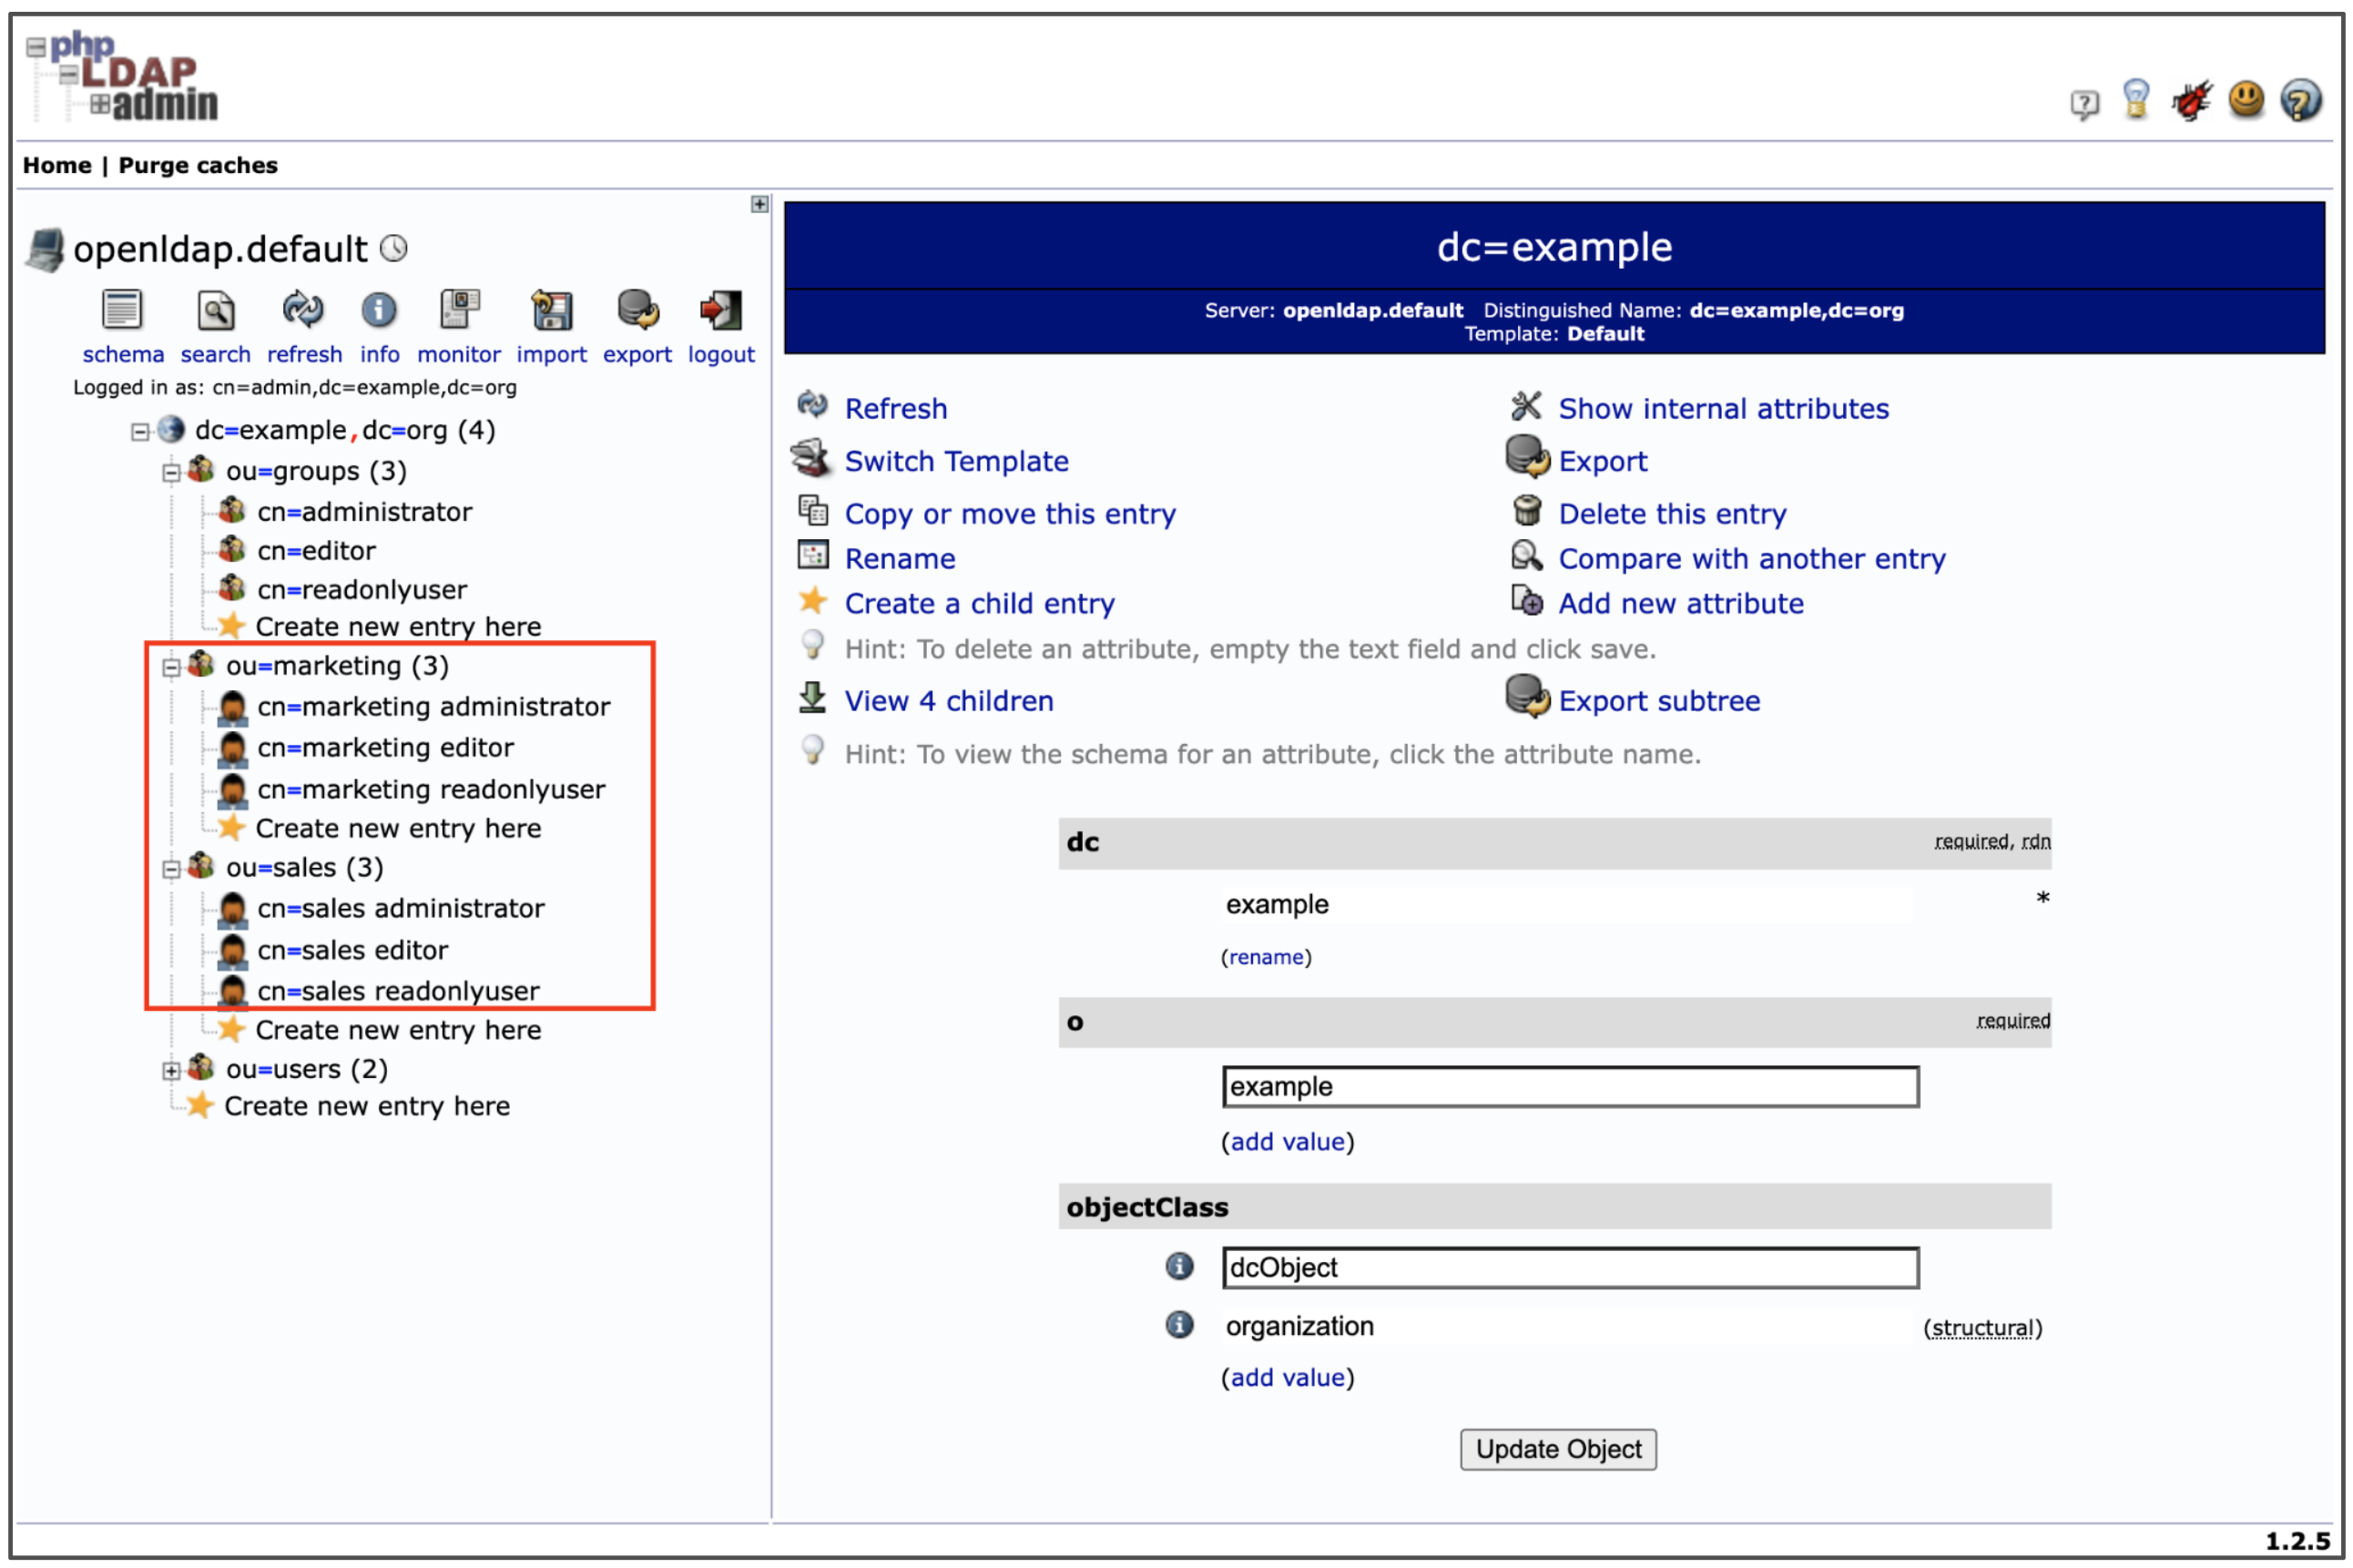The width and height of the screenshot is (2353, 1568).
Task: Click the lightbulb feature request icon
Action: coord(2137,101)
